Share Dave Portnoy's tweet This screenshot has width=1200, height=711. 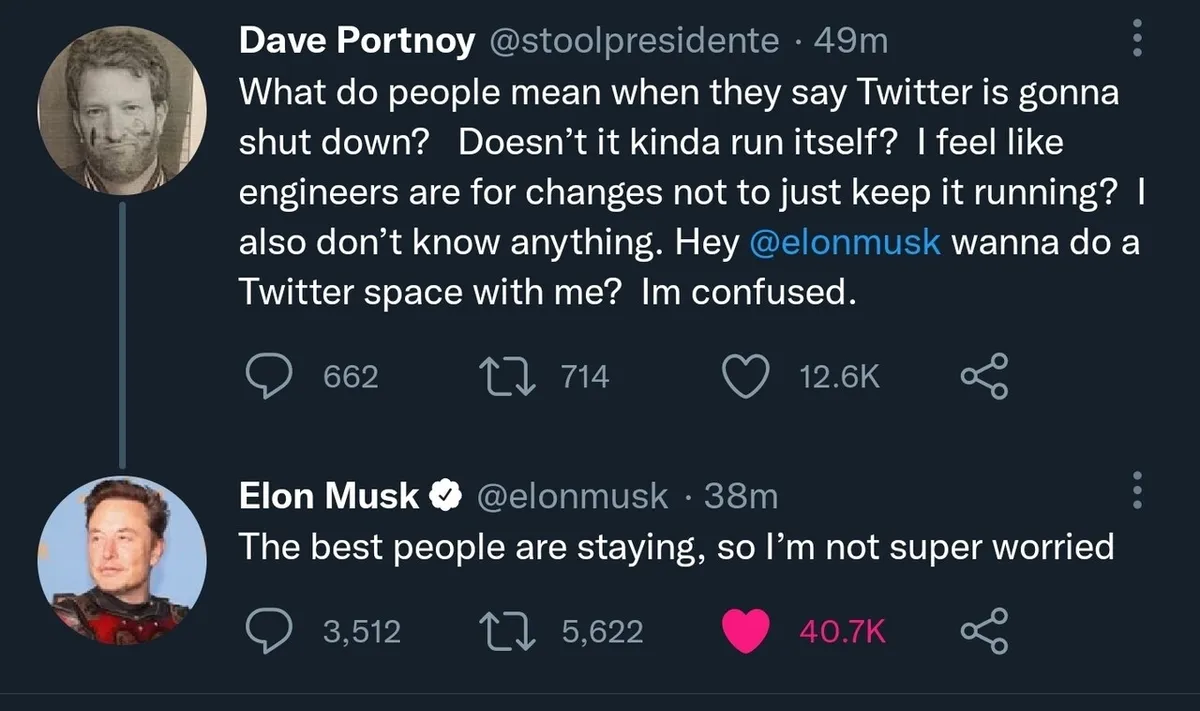(987, 377)
